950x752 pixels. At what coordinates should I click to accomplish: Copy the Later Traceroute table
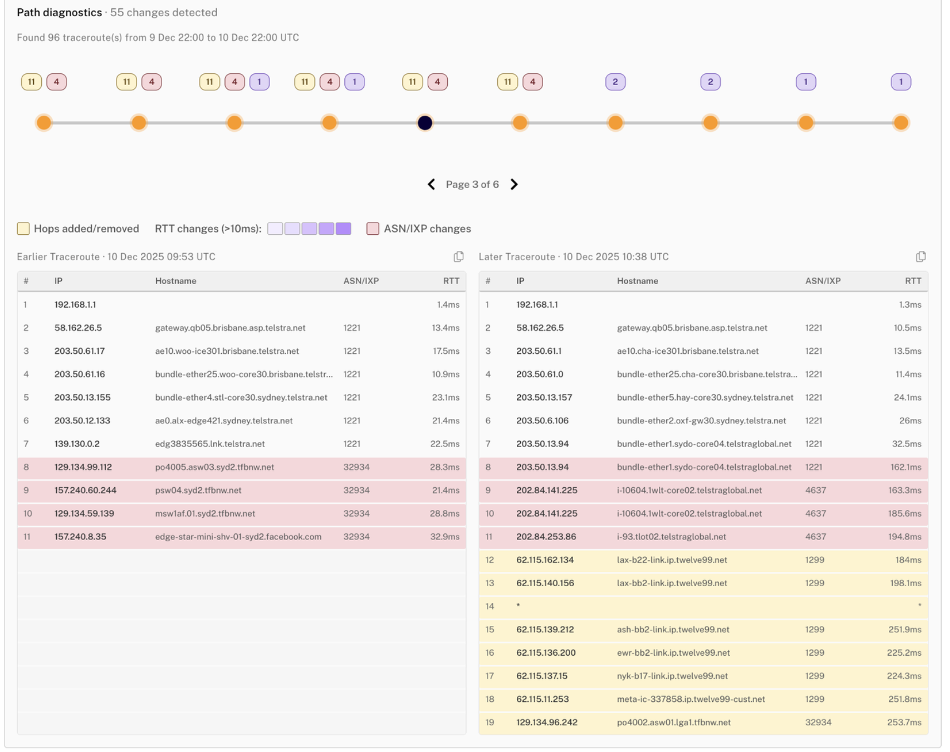click(x=921, y=257)
